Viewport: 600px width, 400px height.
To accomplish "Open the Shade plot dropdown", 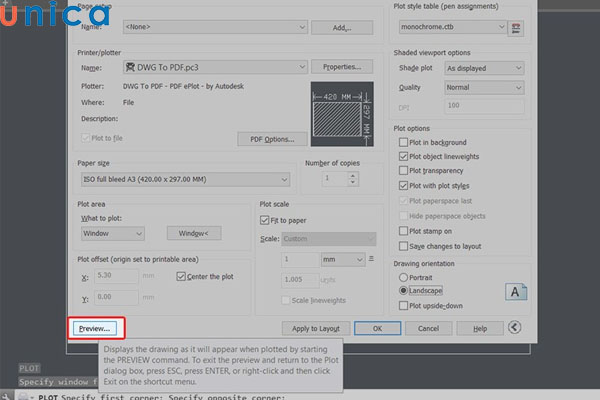I will click(484, 68).
